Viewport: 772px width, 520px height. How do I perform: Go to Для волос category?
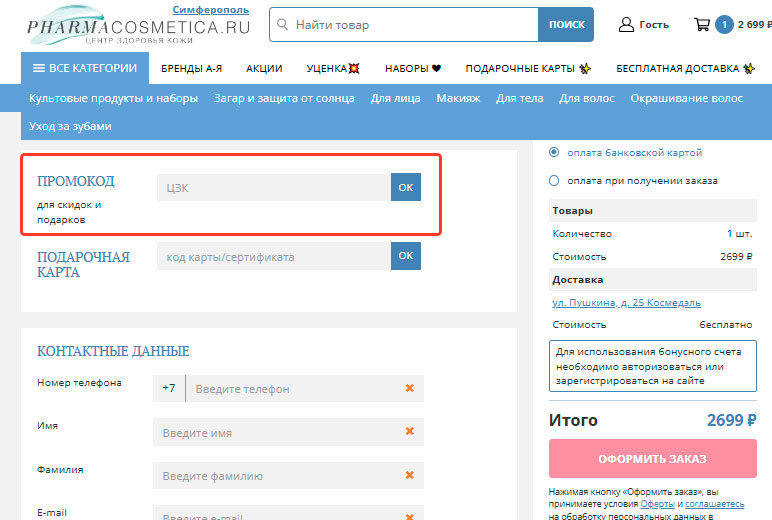pos(586,98)
